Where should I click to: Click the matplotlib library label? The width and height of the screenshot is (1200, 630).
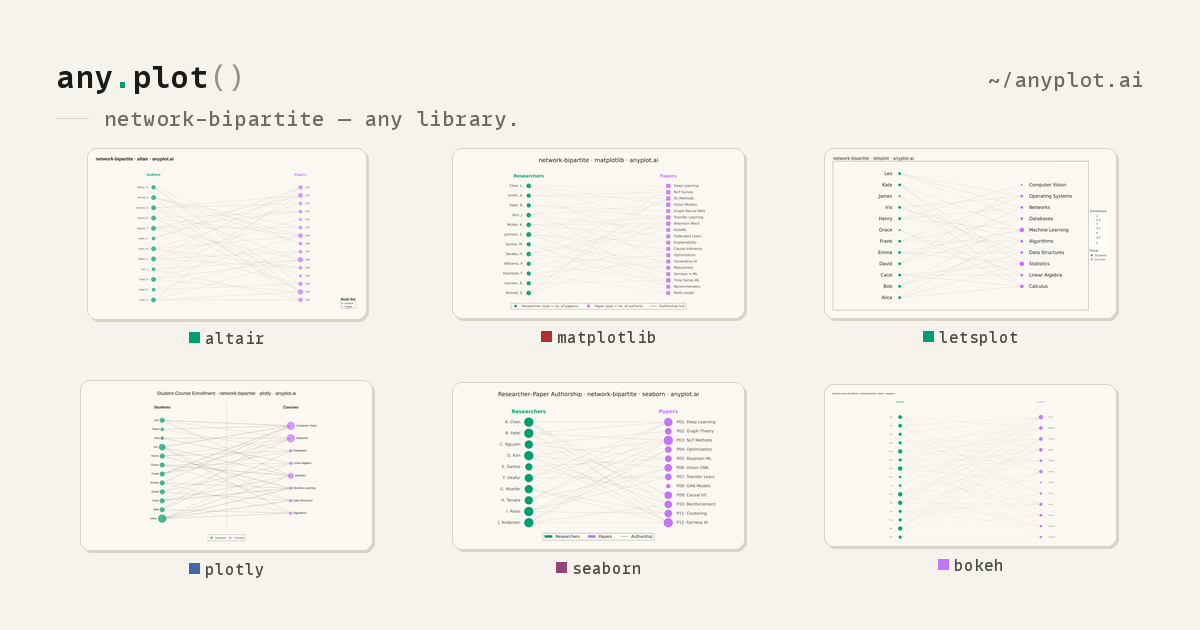click(607, 337)
